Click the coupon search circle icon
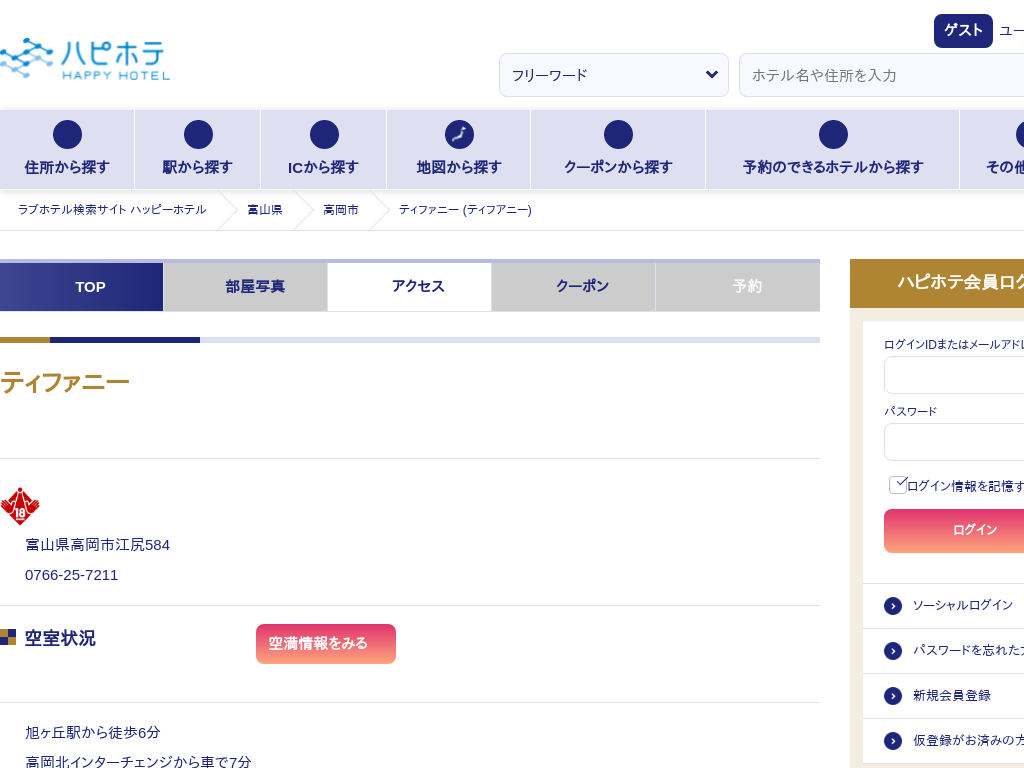Screen dimensions: 1024x768 (x=618, y=135)
